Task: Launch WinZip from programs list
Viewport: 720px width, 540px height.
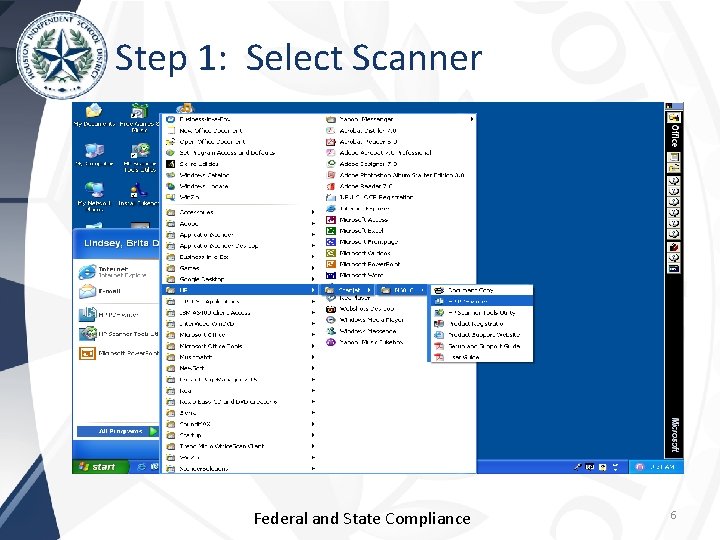Action: [x=184, y=197]
